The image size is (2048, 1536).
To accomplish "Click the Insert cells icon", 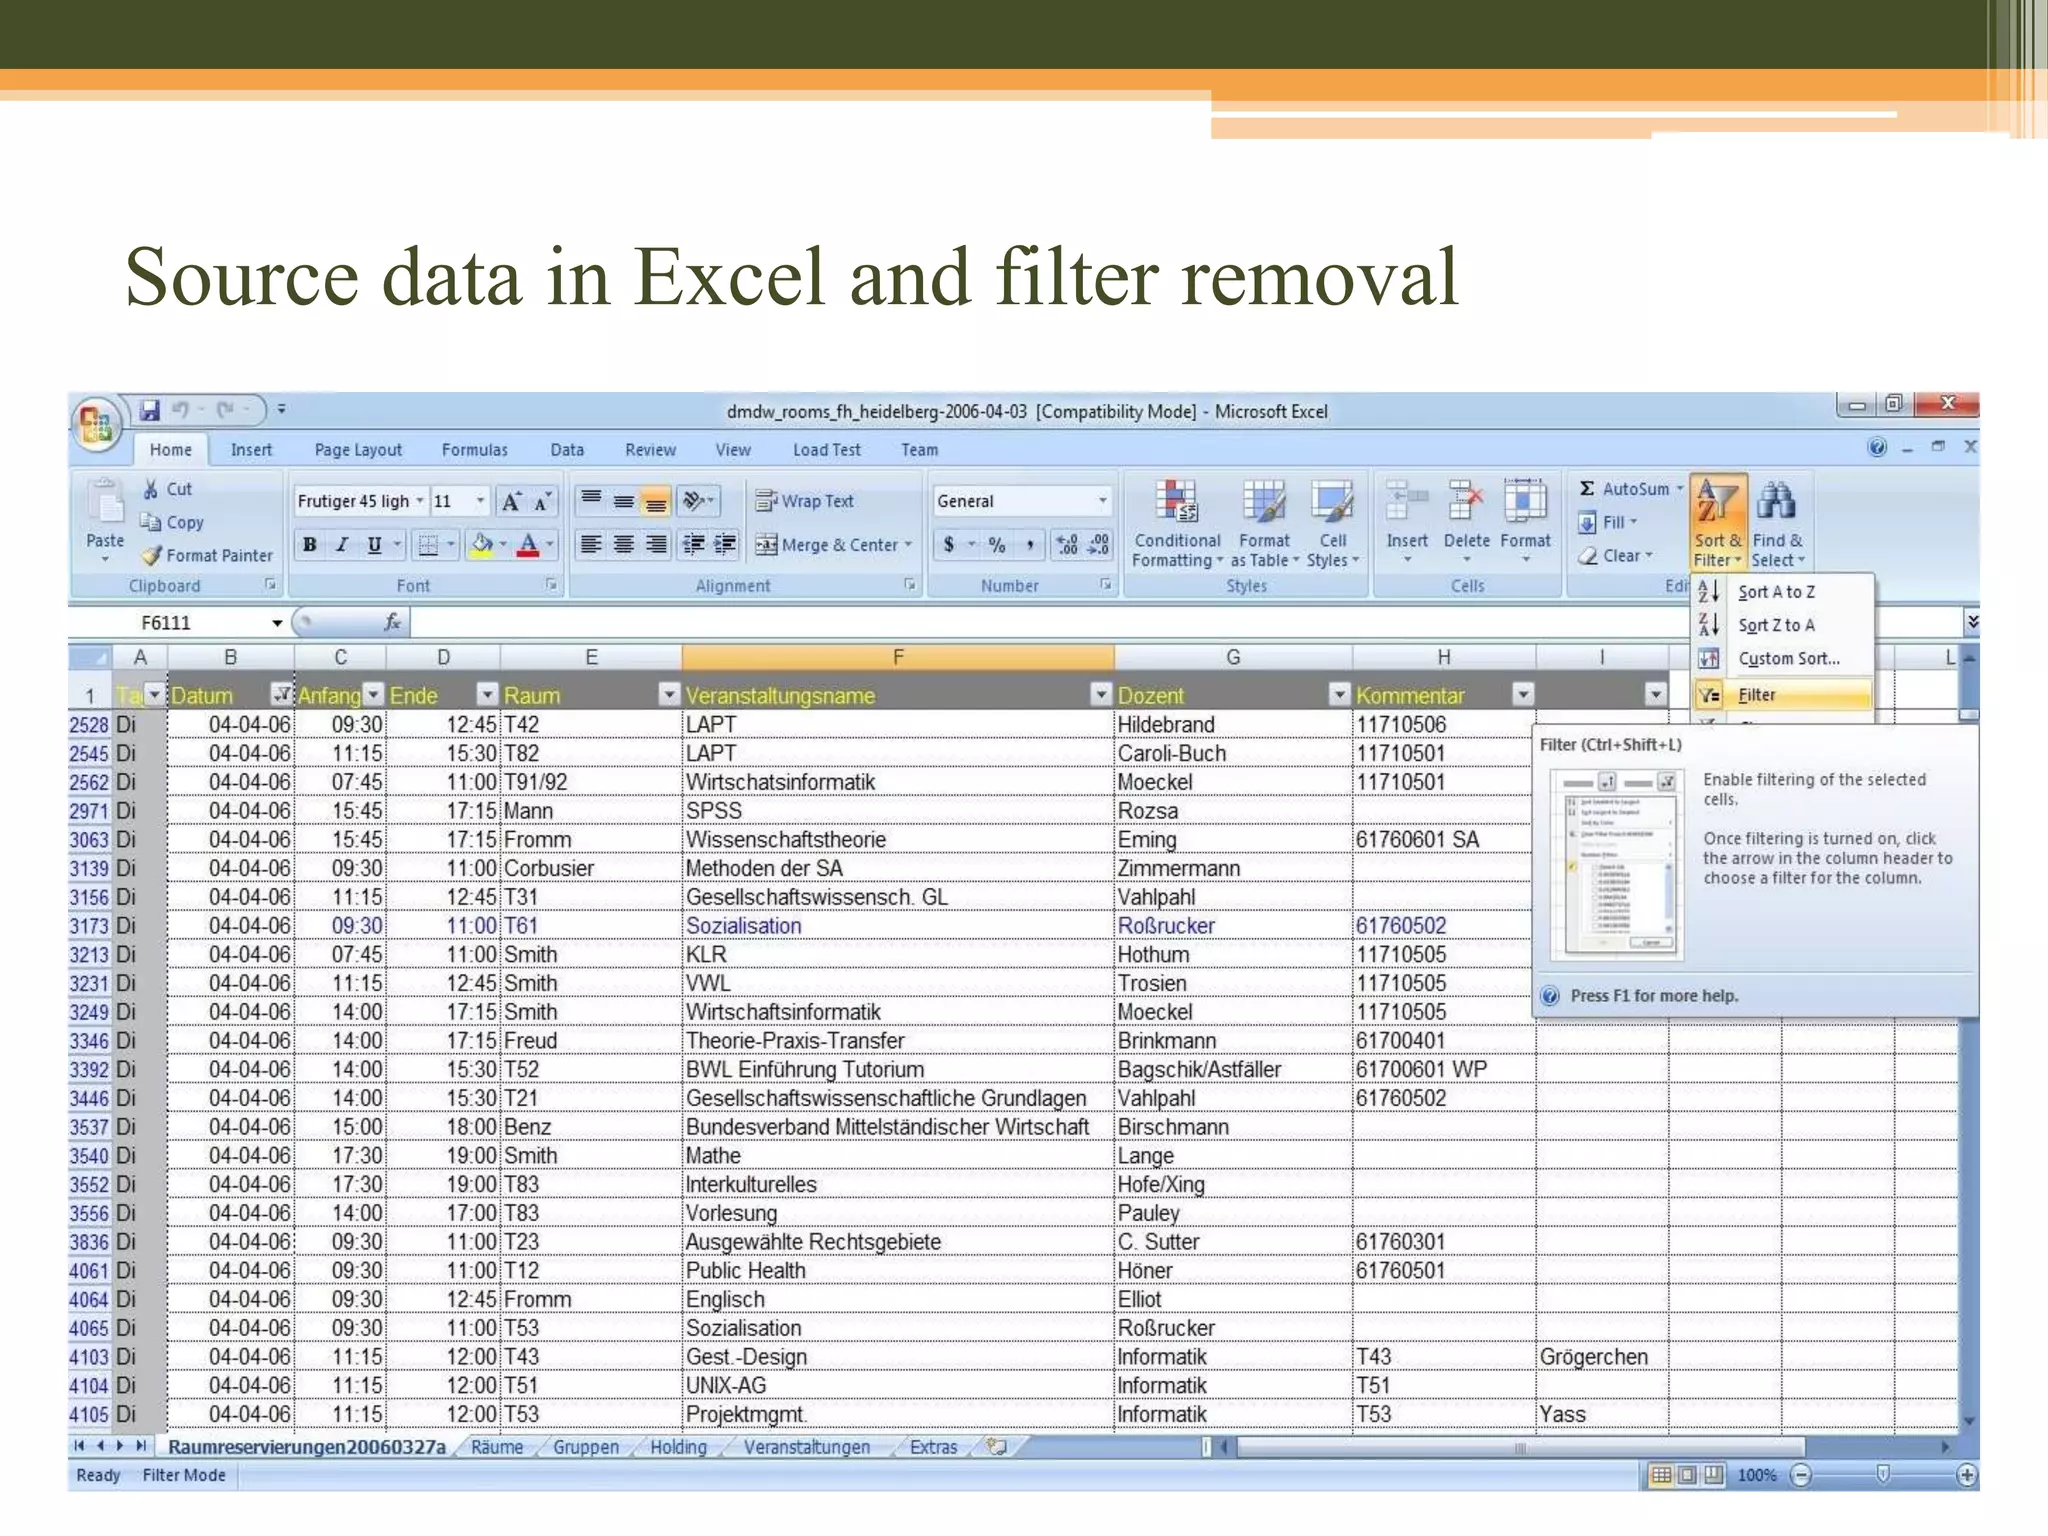I will click(x=1406, y=501).
